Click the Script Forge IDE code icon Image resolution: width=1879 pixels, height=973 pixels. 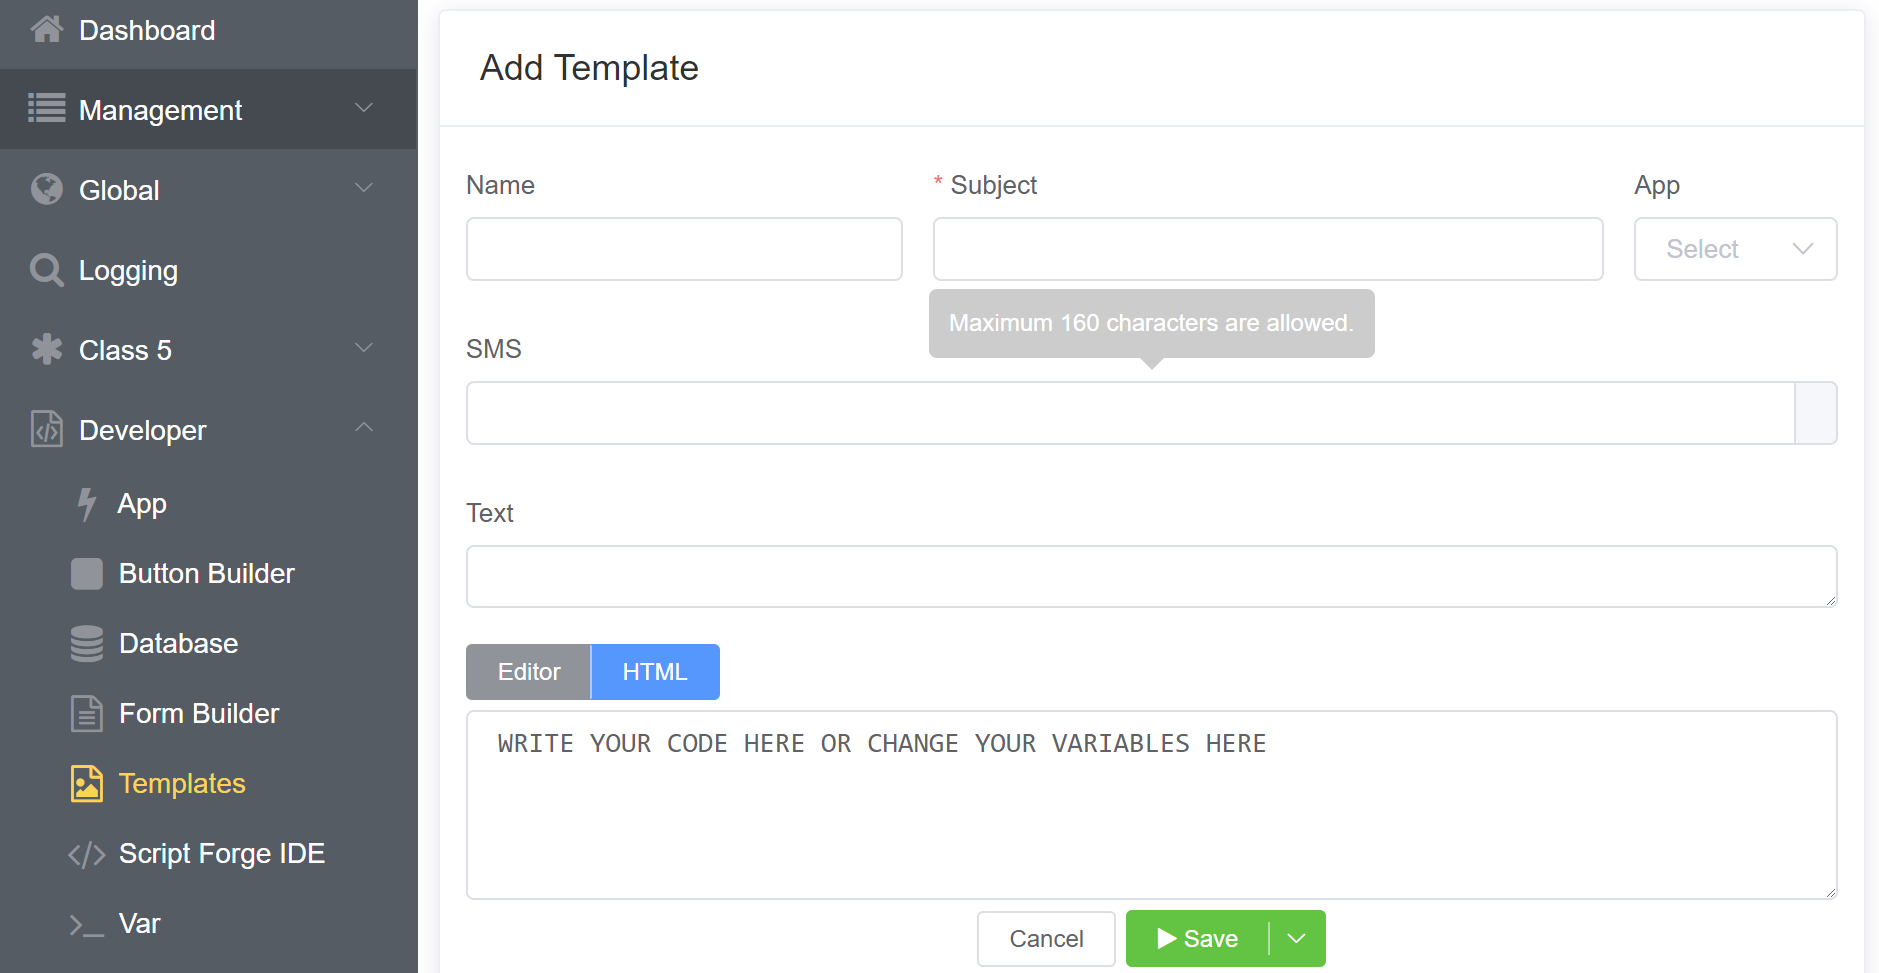[x=87, y=854]
